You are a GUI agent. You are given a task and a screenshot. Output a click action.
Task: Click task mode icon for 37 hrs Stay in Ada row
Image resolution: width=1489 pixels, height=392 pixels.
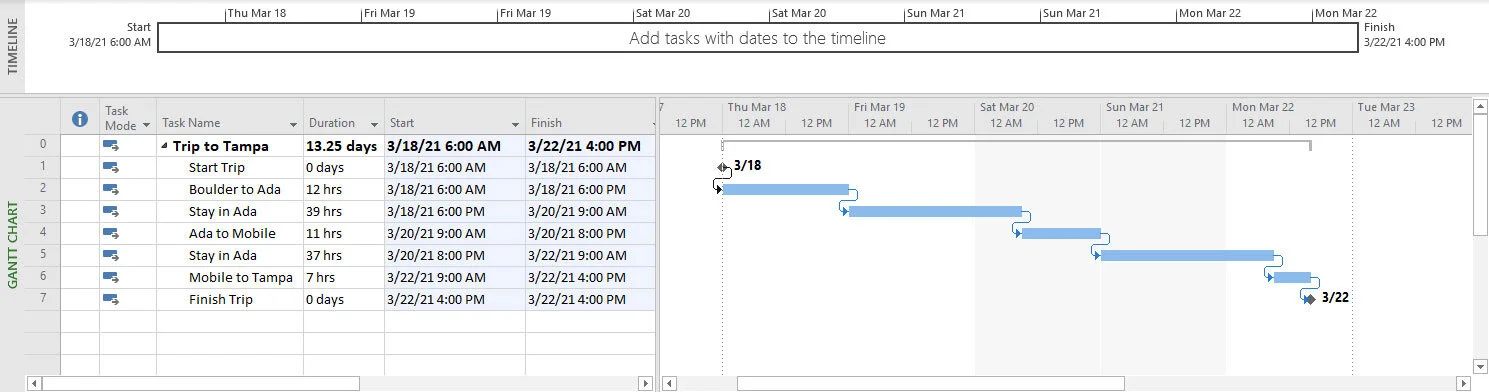click(111, 256)
